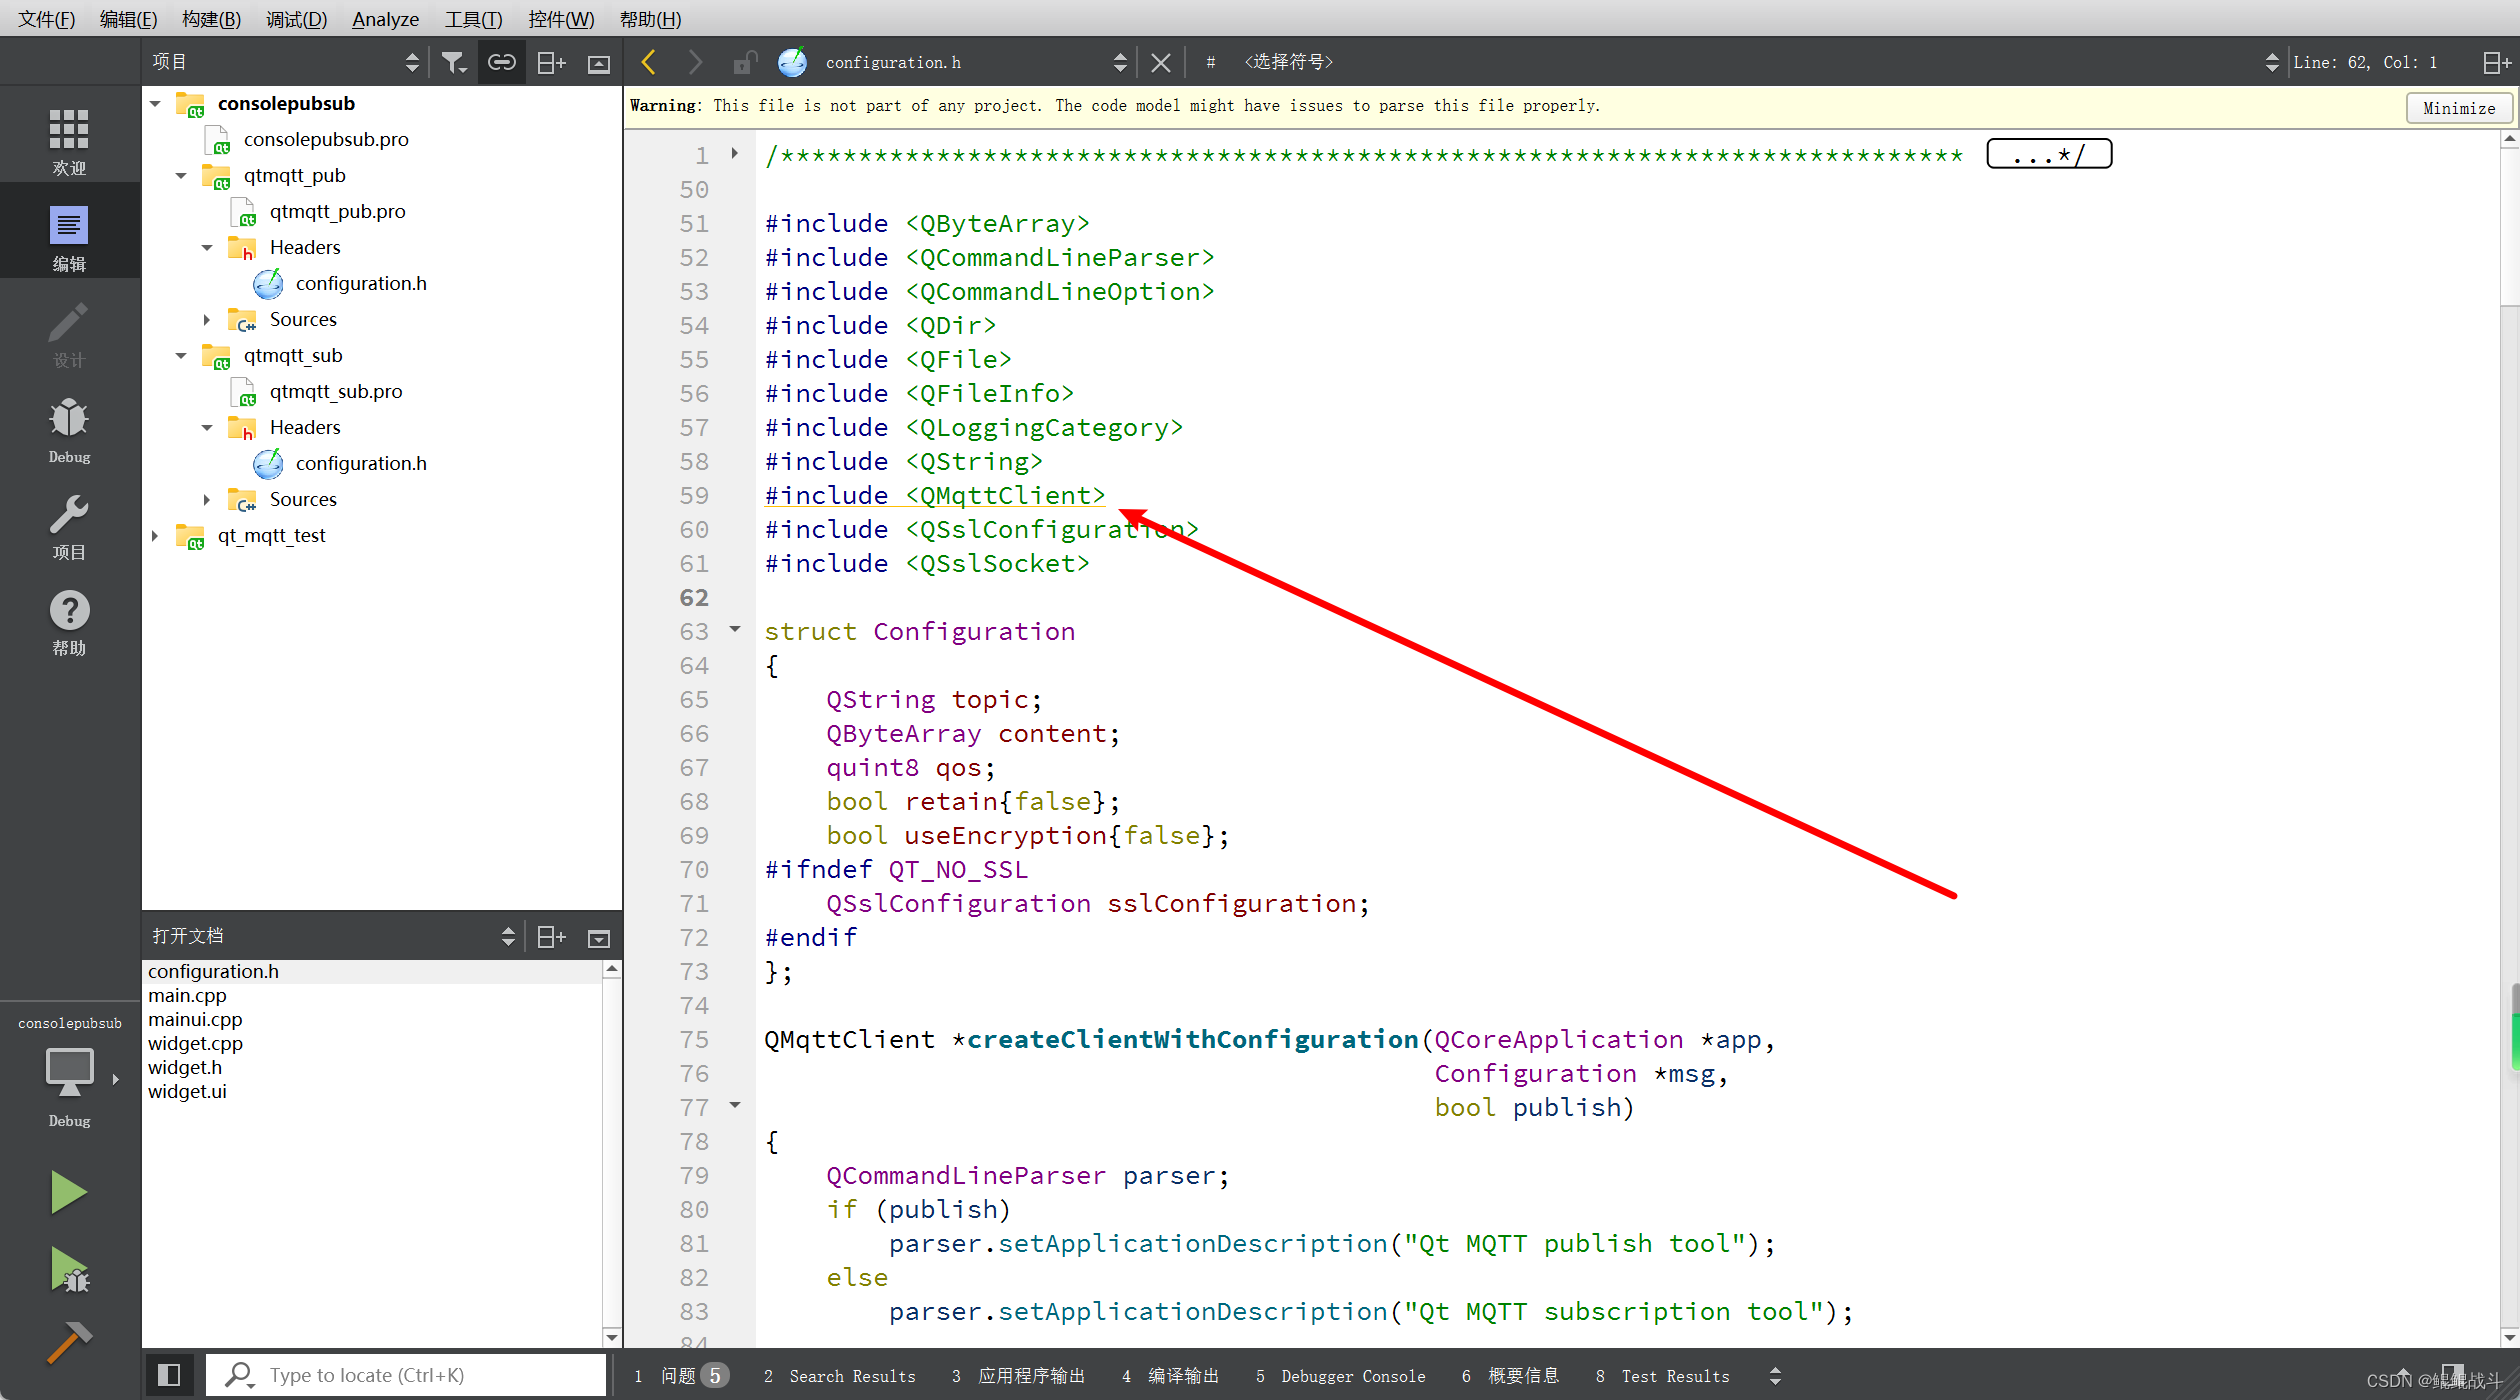
Task: Toggle synchronize with editor link icon
Action: pos(501,63)
